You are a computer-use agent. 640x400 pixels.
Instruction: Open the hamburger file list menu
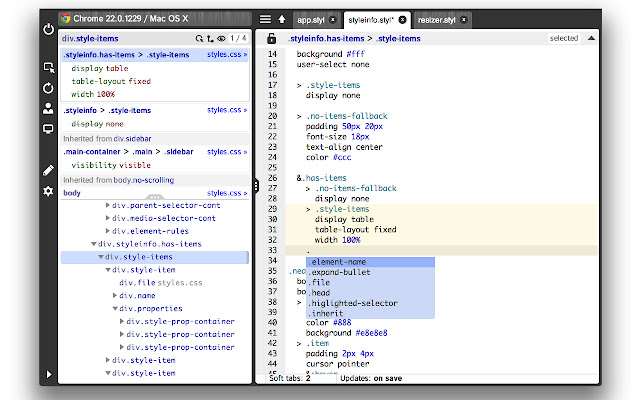pos(265,19)
